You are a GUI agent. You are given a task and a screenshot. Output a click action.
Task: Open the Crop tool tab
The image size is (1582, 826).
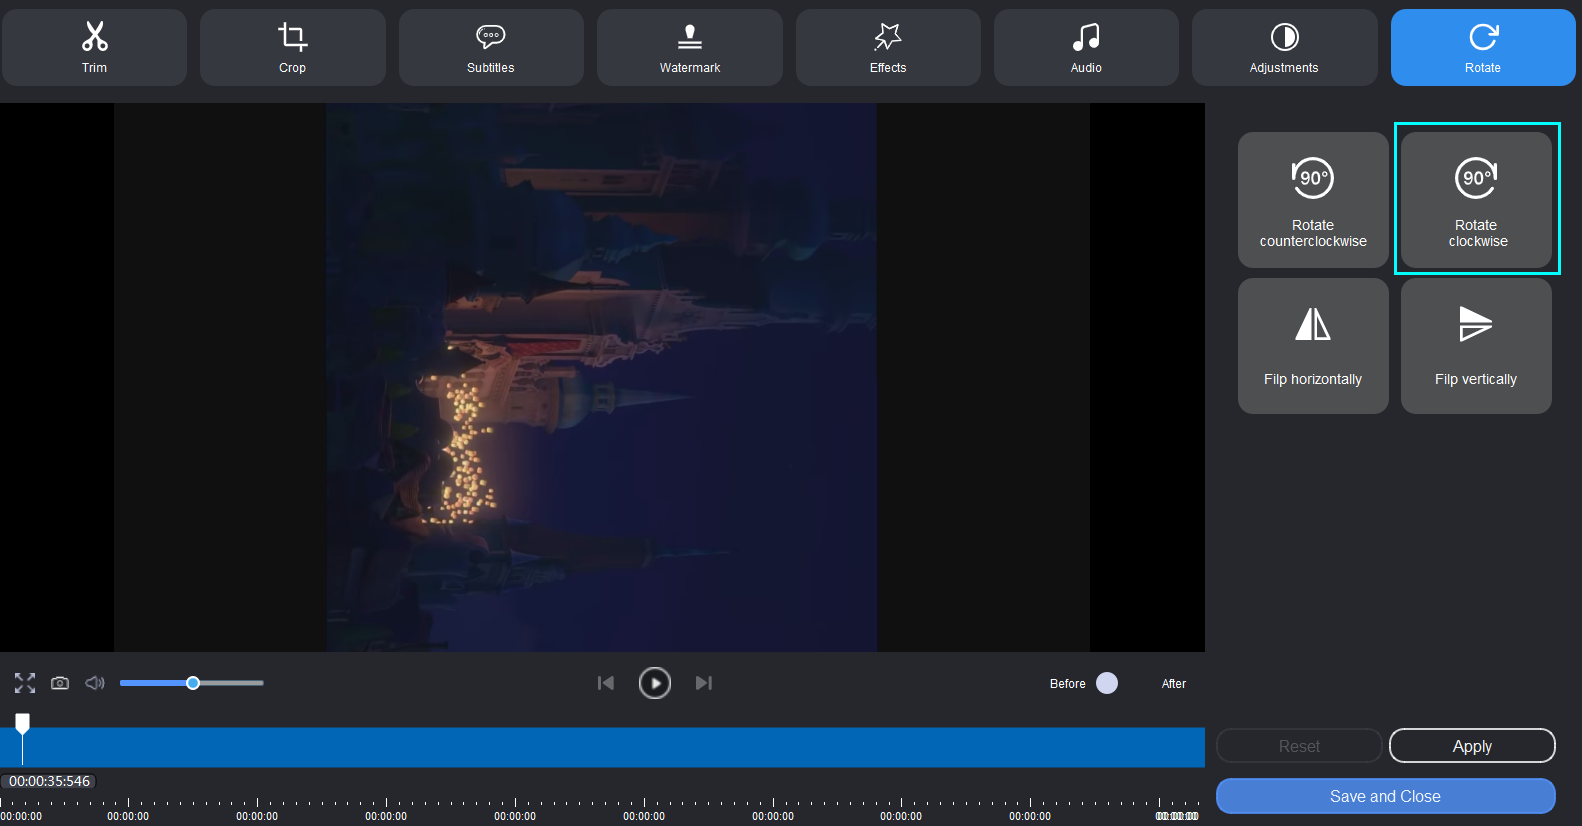pyautogui.click(x=293, y=47)
